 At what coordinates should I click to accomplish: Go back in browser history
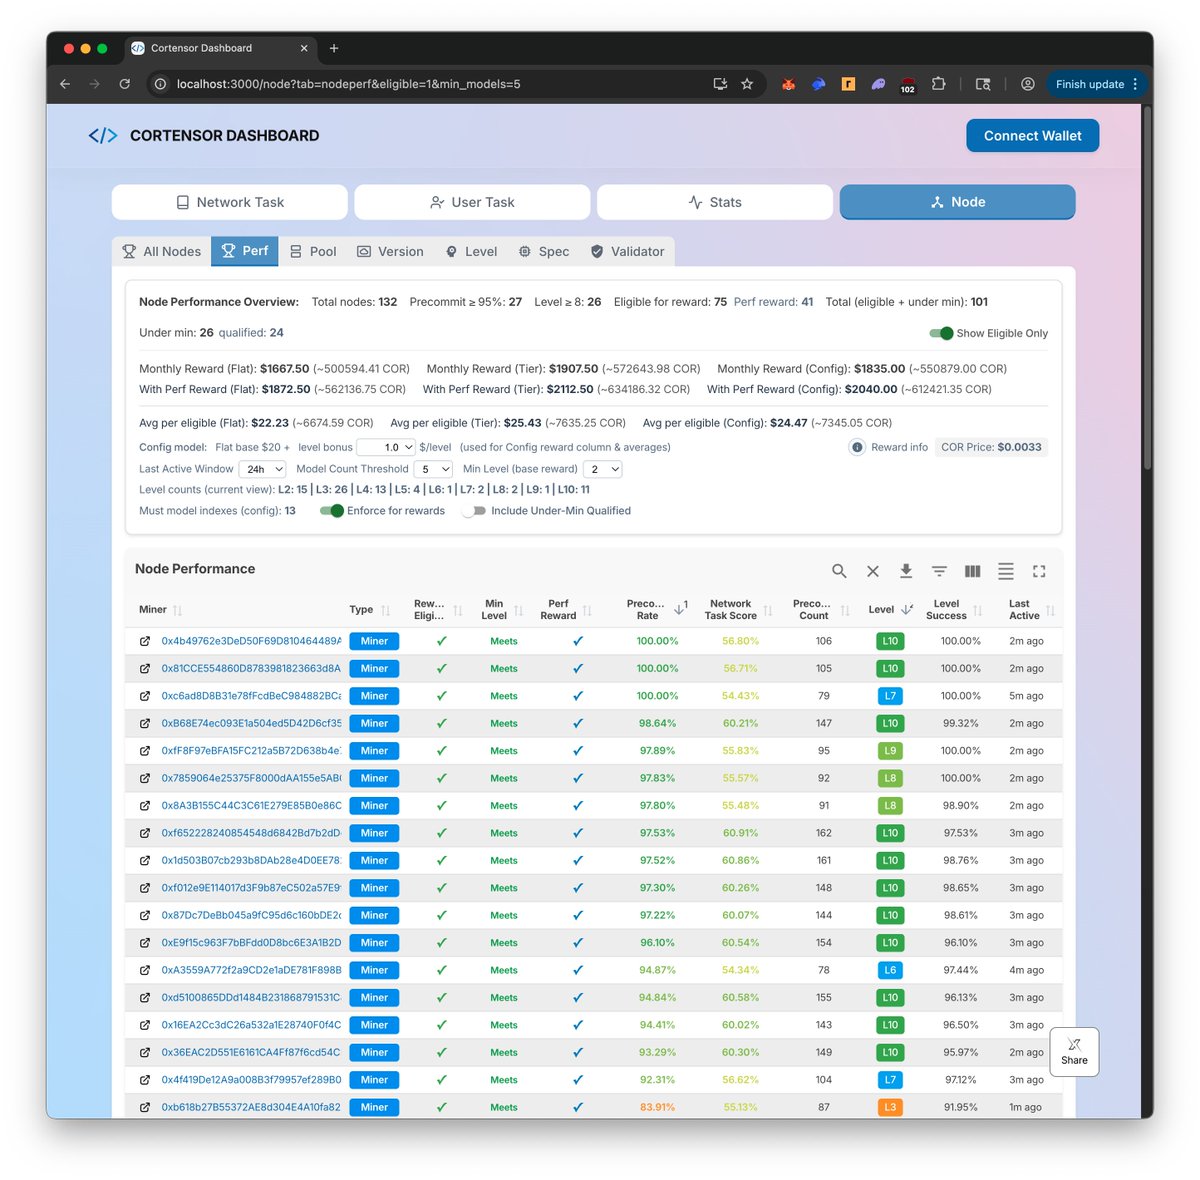65,84
